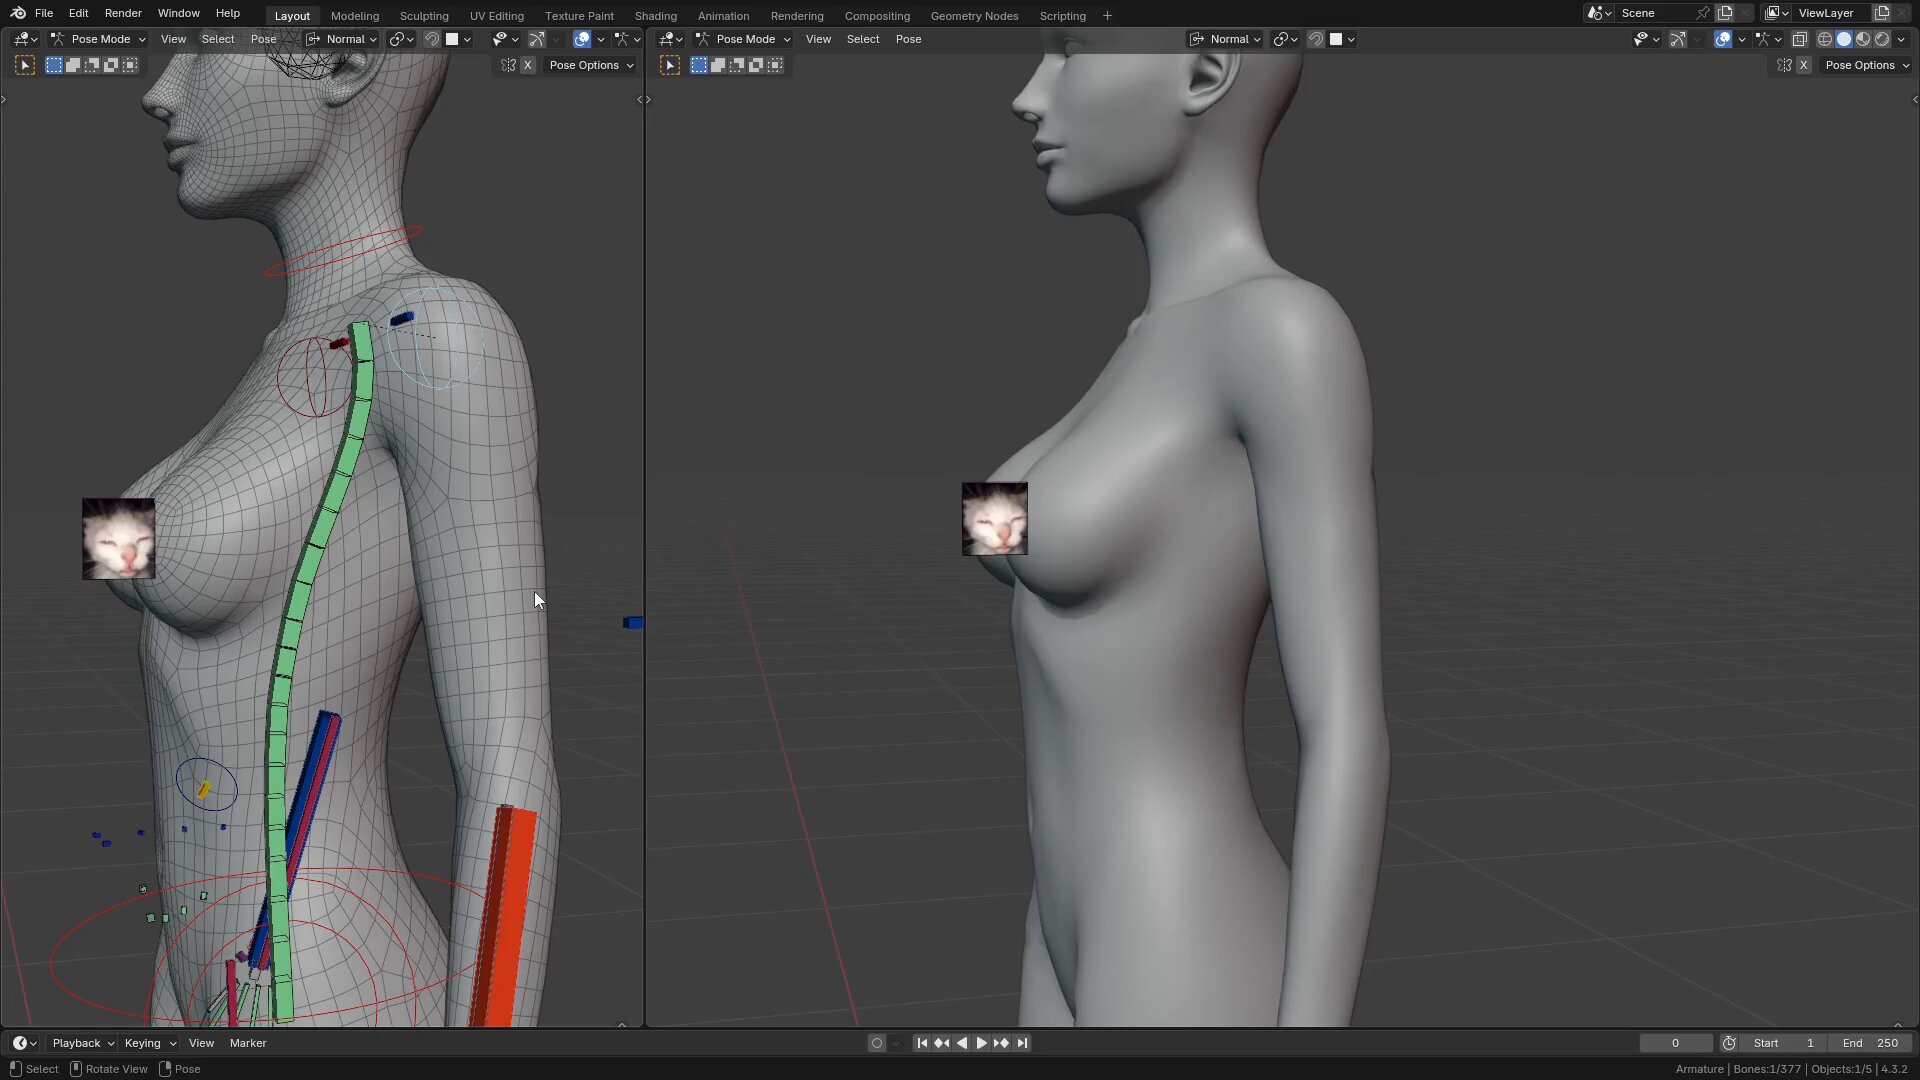
Task: Play the animation forward
Action: pos(981,1043)
